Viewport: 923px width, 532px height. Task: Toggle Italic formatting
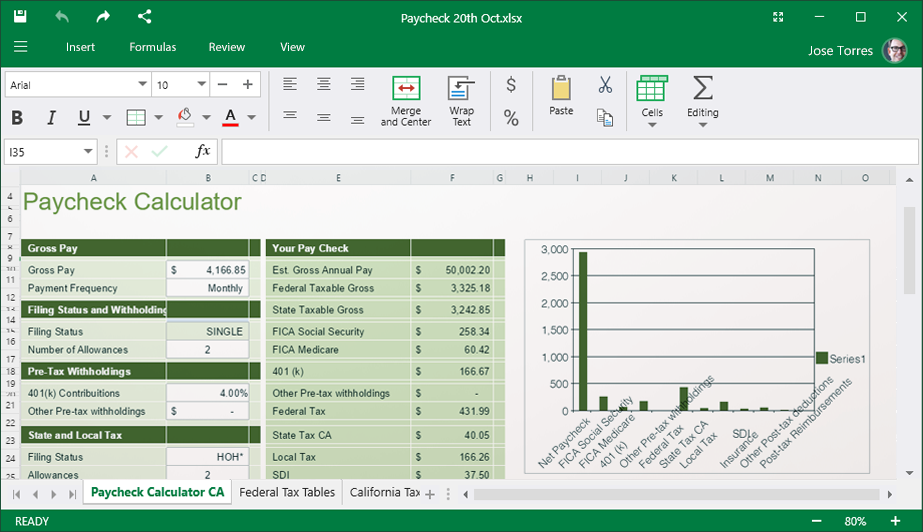[51, 118]
